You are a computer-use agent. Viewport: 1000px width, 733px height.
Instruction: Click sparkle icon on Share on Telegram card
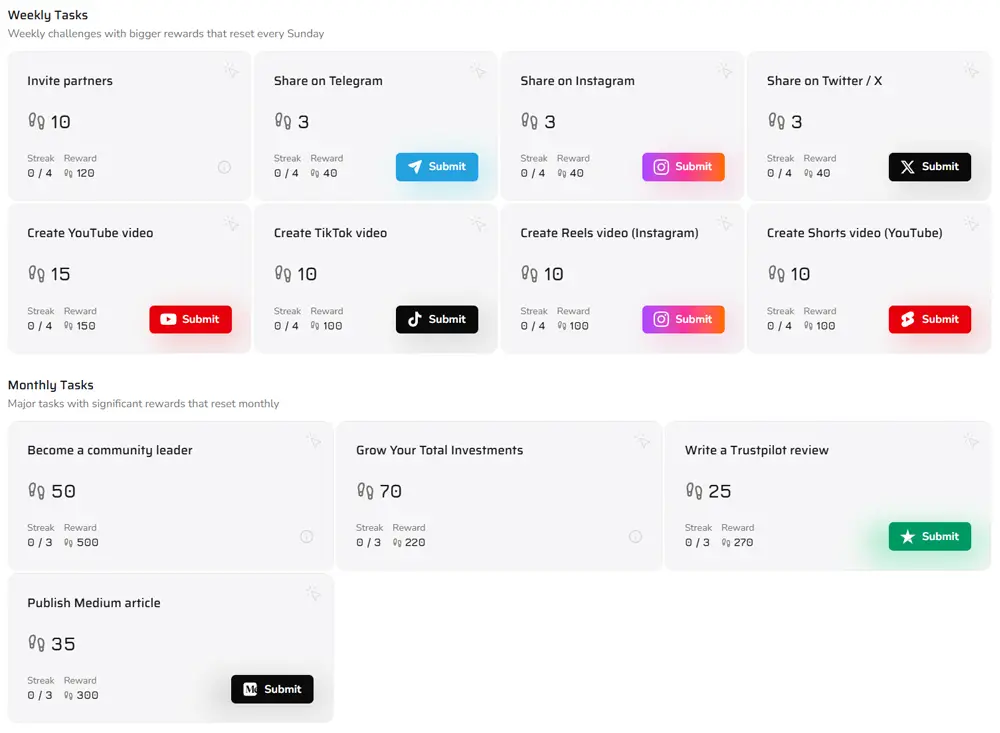[478, 70]
